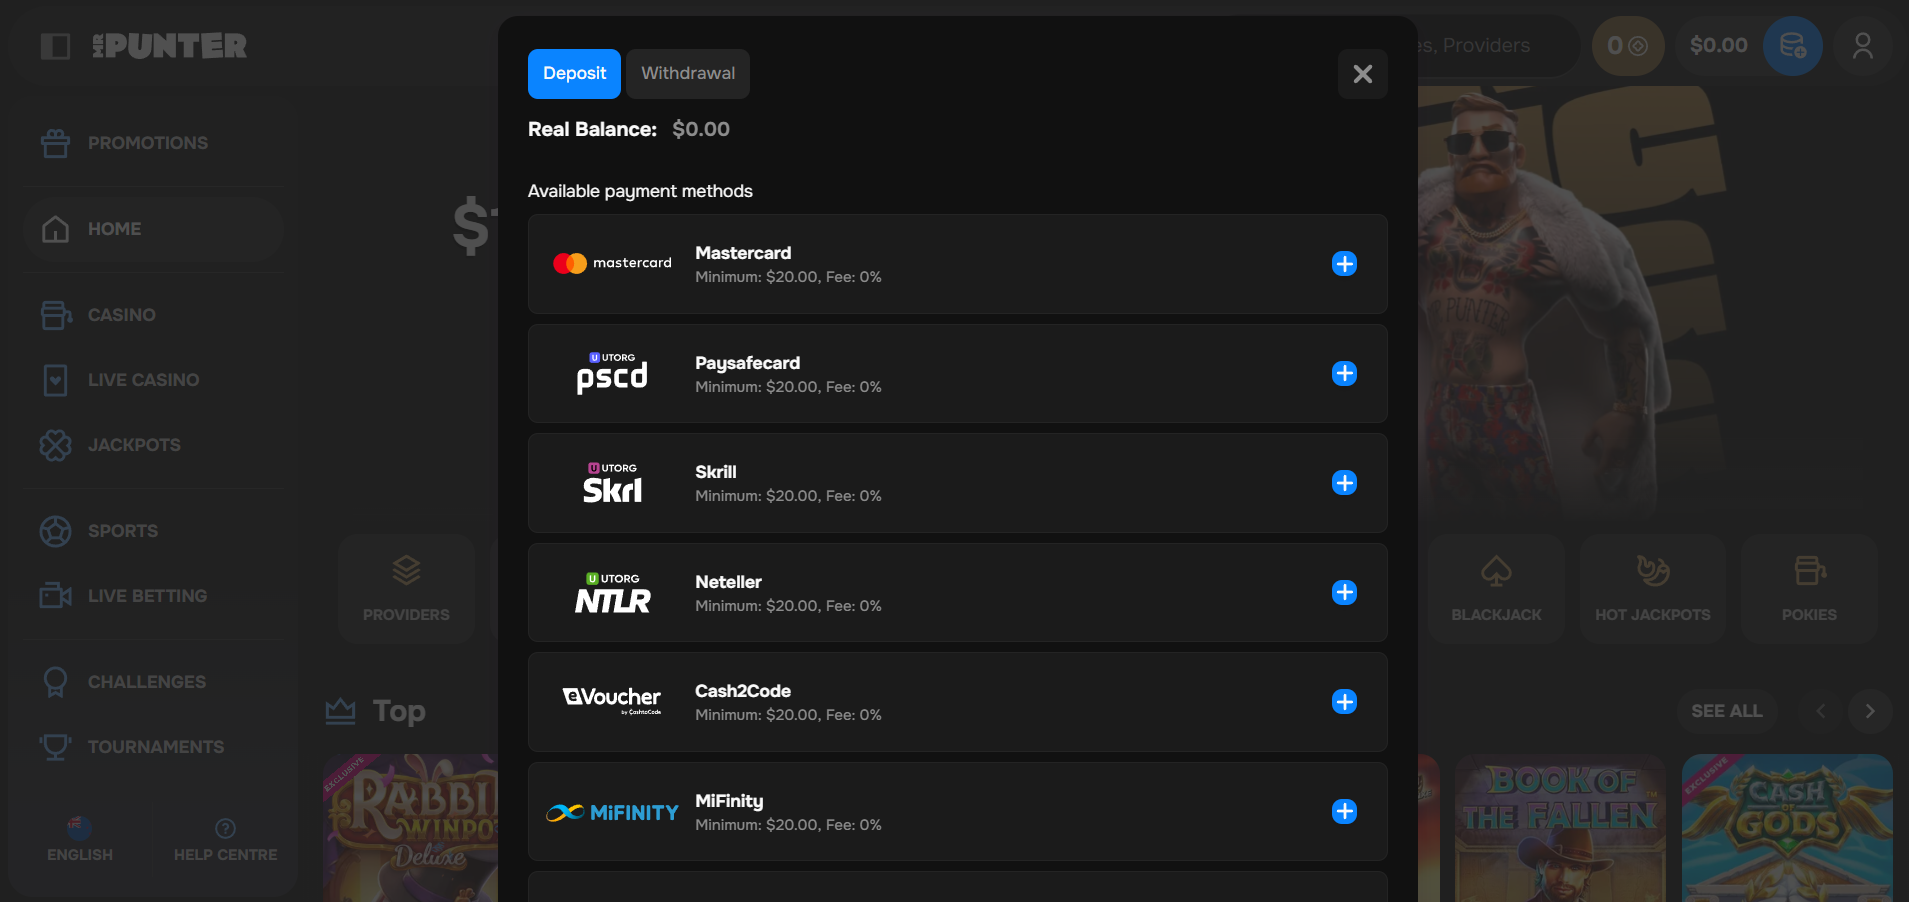Expand the Skrill deposit option
The image size is (1909, 902).
pos(1344,483)
